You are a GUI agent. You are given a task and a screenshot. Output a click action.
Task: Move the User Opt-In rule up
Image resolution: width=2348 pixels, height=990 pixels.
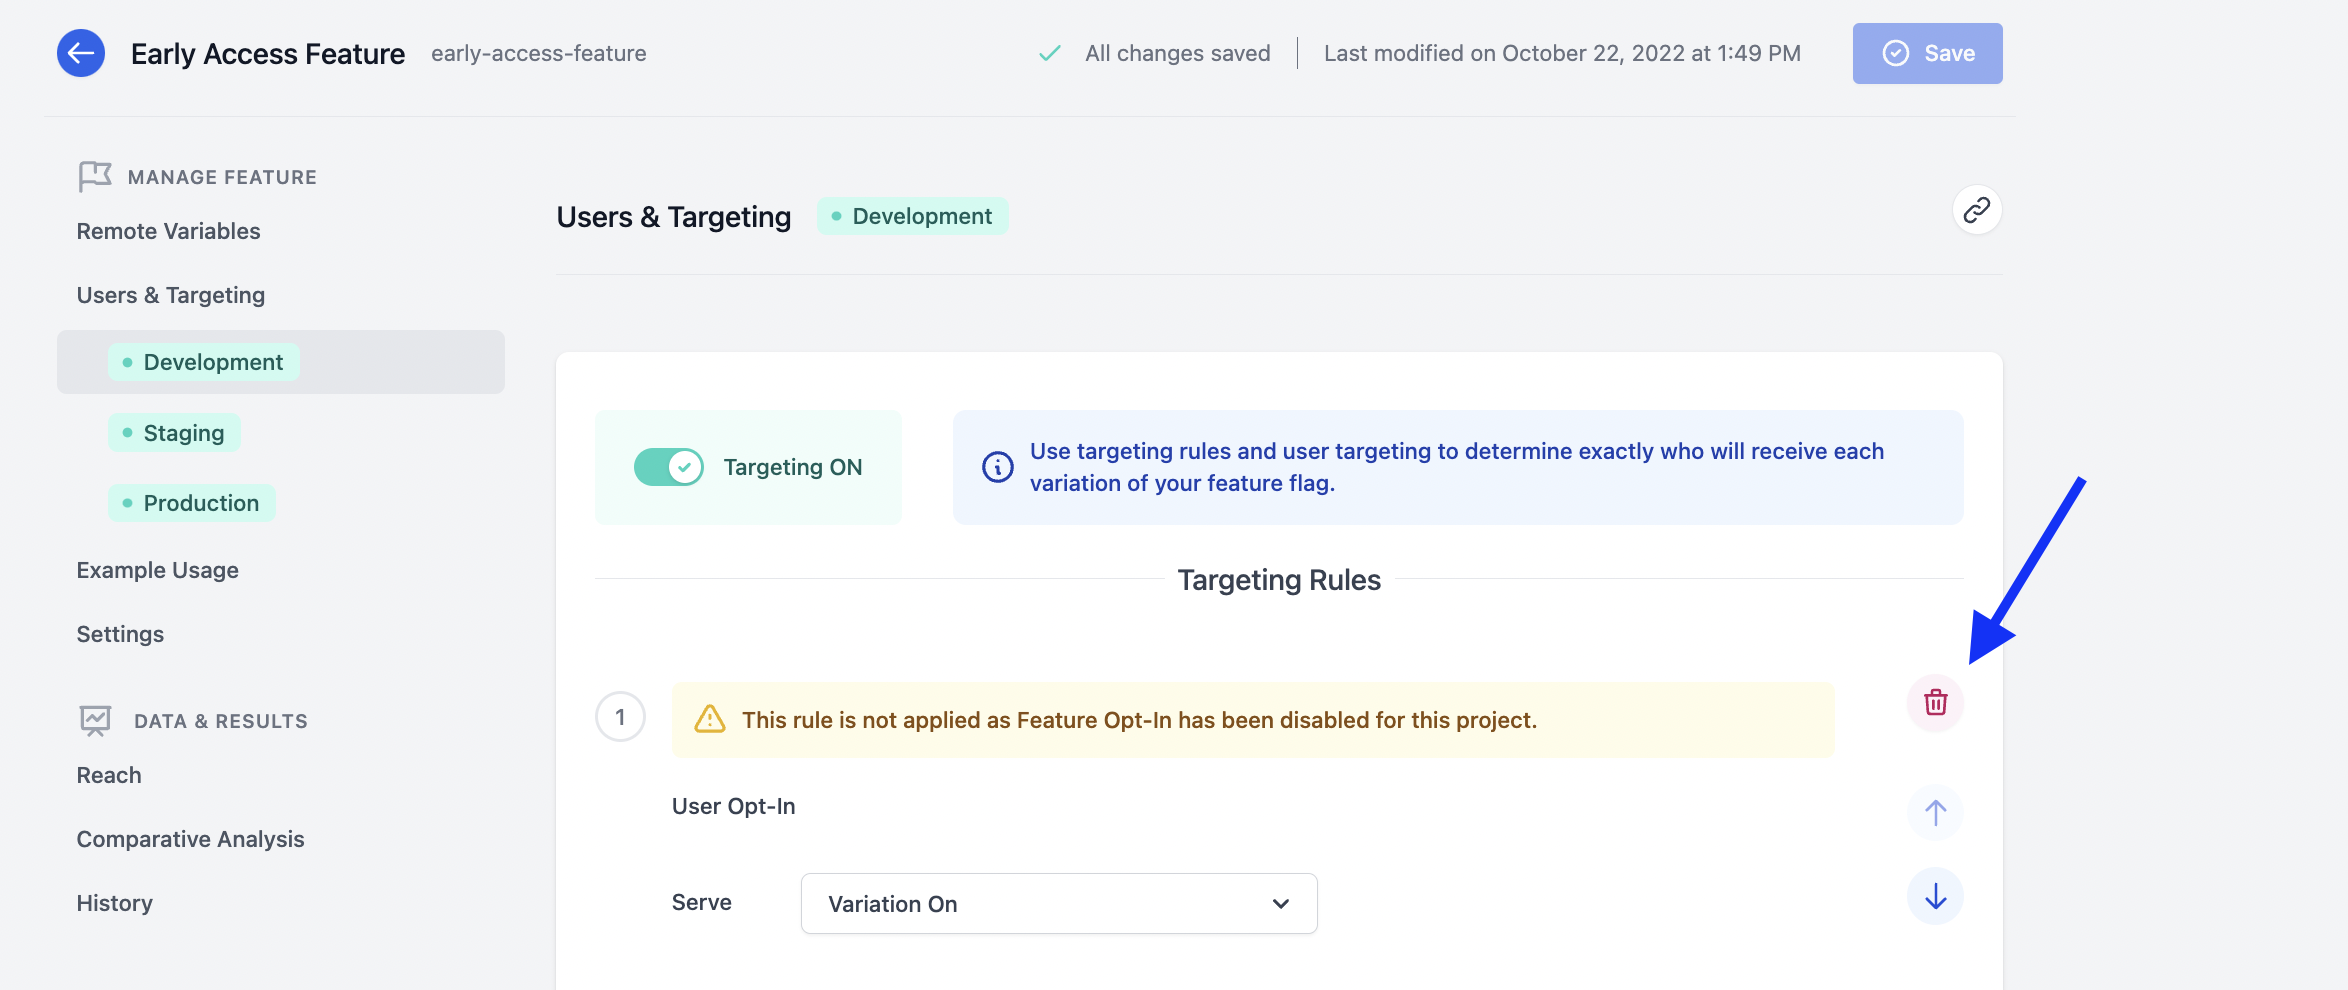click(1935, 813)
